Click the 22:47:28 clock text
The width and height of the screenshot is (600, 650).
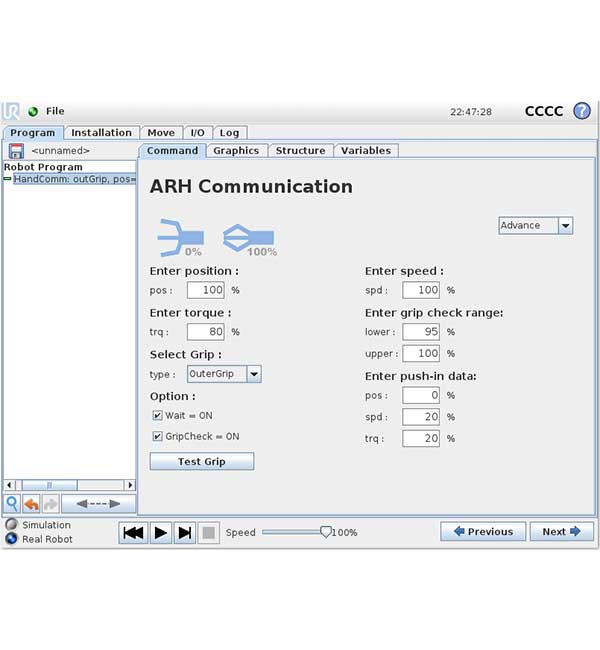coord(471,112)
